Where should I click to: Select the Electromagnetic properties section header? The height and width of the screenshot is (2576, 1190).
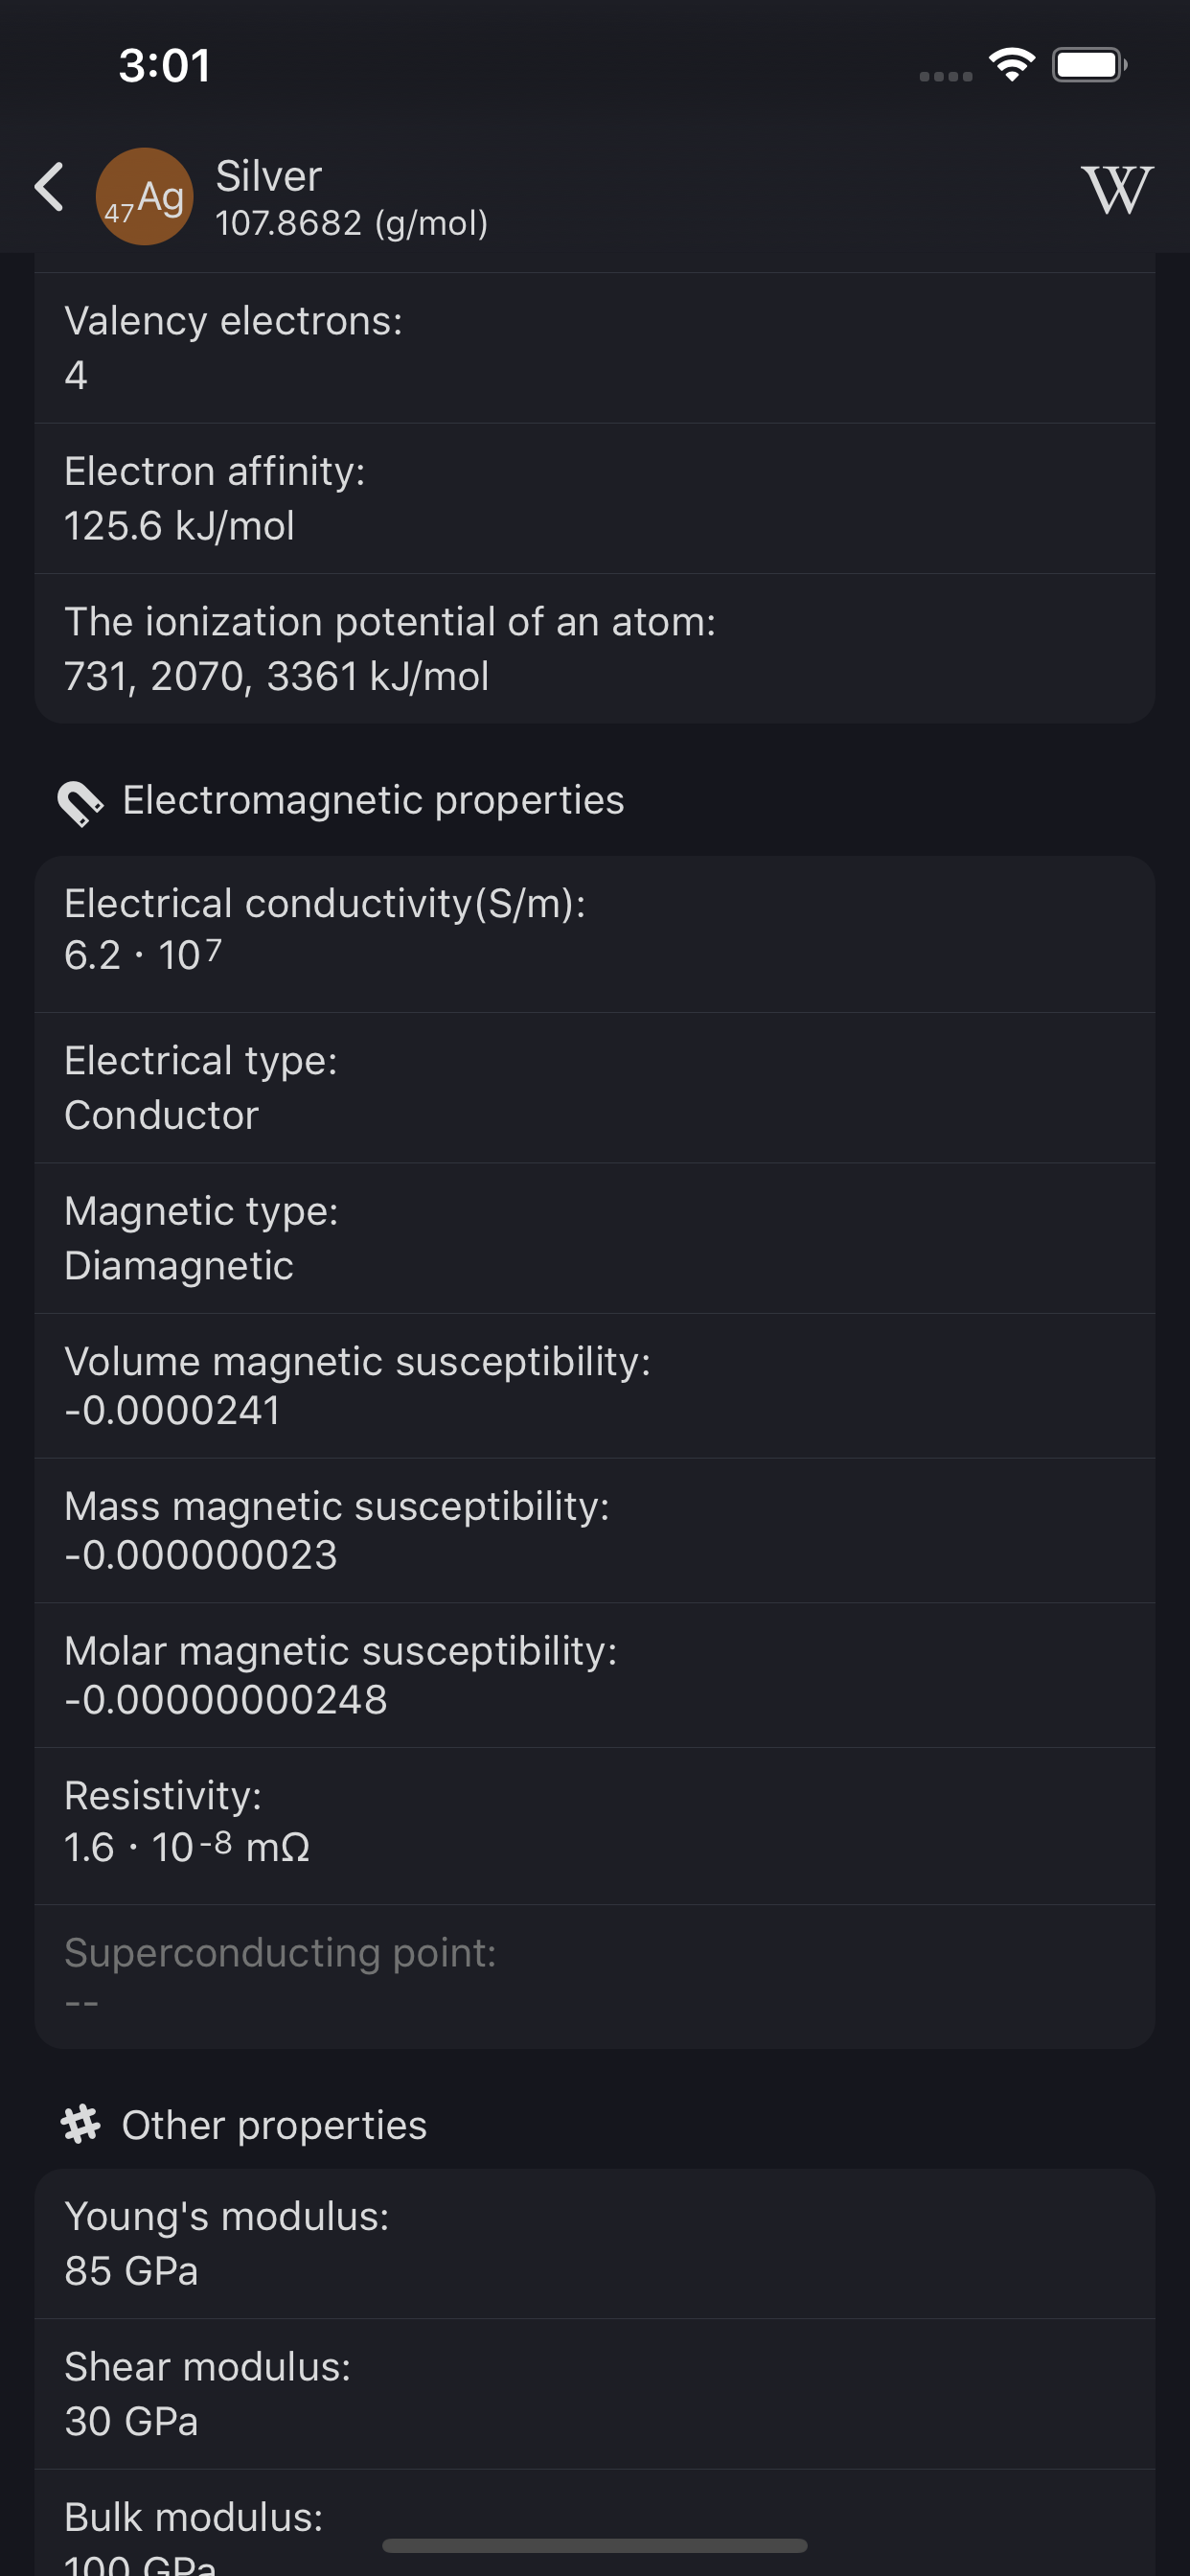[x=372, y=801]
